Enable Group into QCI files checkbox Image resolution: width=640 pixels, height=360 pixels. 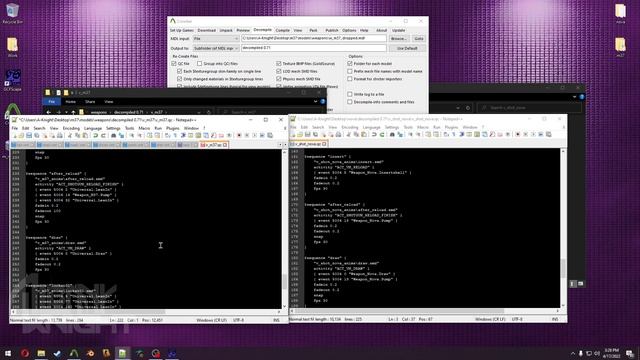(200, 64)
